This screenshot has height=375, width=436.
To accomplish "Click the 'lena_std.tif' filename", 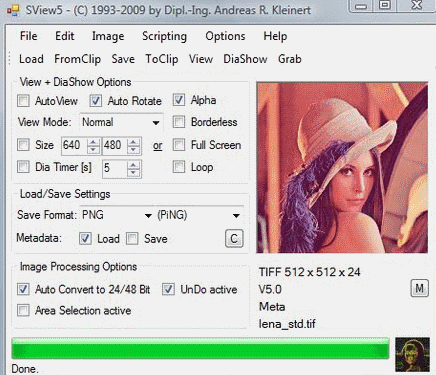I will click(x=287, y=324).
